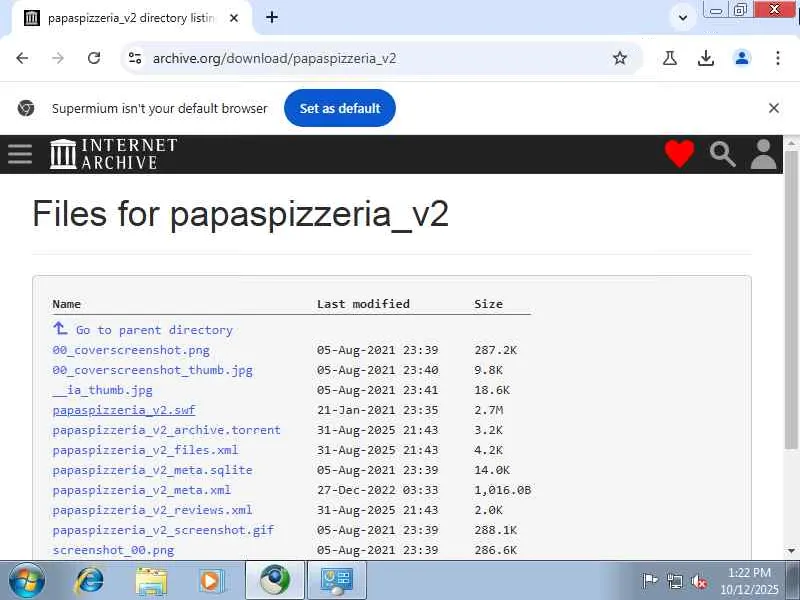Click the red donate heart icon

[679, 154]
